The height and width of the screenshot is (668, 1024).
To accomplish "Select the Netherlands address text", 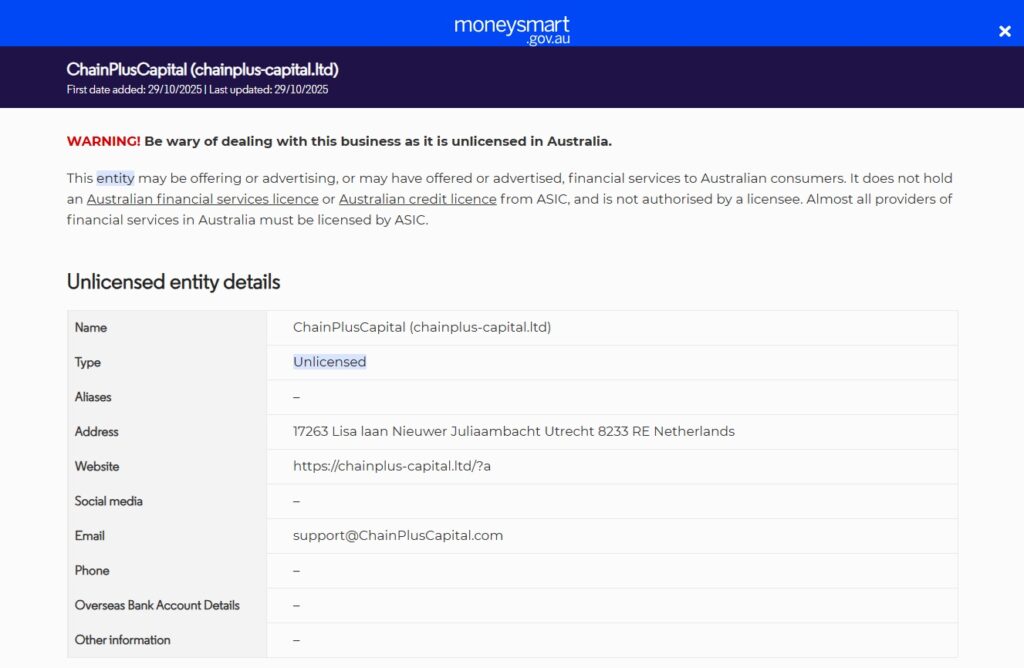I will pos(512,431).
